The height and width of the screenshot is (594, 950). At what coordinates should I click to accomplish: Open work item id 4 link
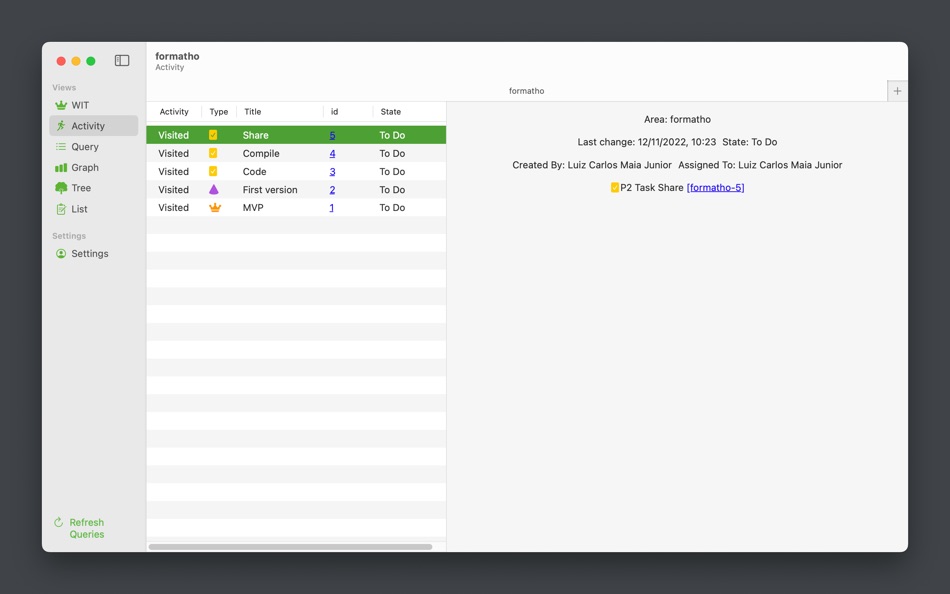[332, 153]
